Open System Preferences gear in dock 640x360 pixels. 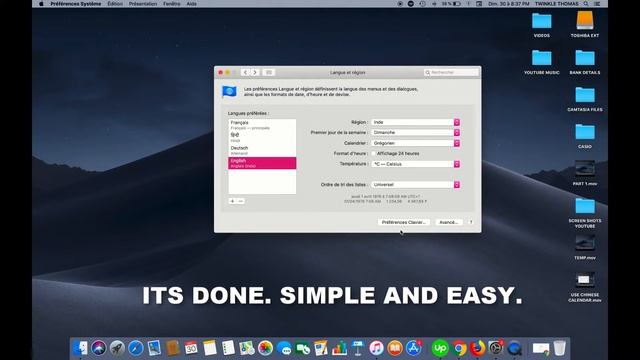pyautogui.click(x=496, y=348)
